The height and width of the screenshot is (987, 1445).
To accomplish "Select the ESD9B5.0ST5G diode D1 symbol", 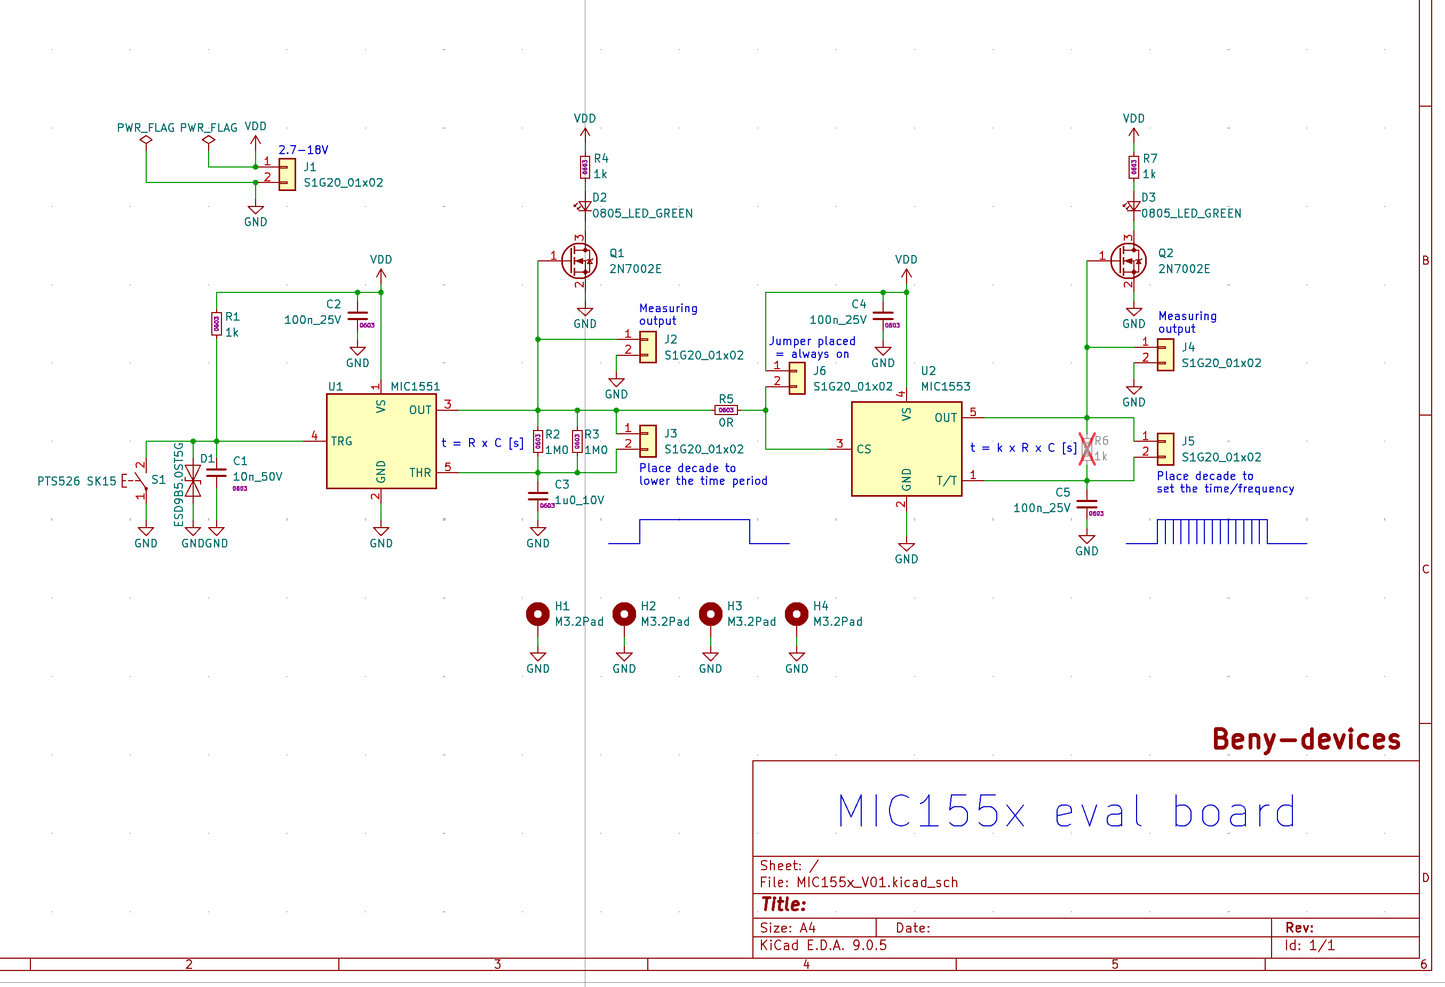I will pyautogui.click(x=192, y=481).
